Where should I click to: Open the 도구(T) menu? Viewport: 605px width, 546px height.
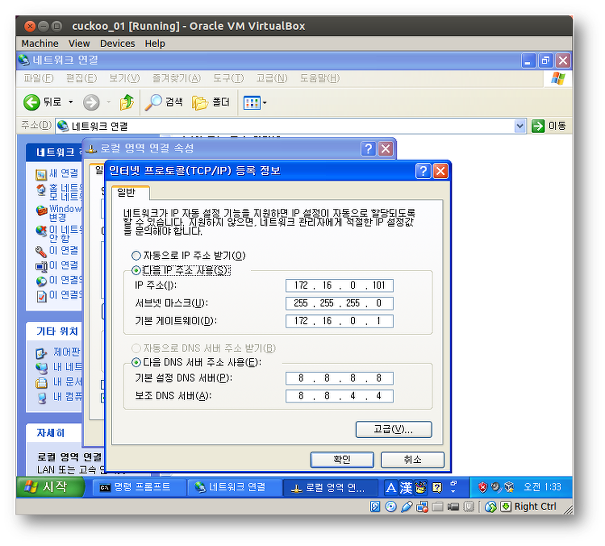pyautogui.click(x=228, y=78)
